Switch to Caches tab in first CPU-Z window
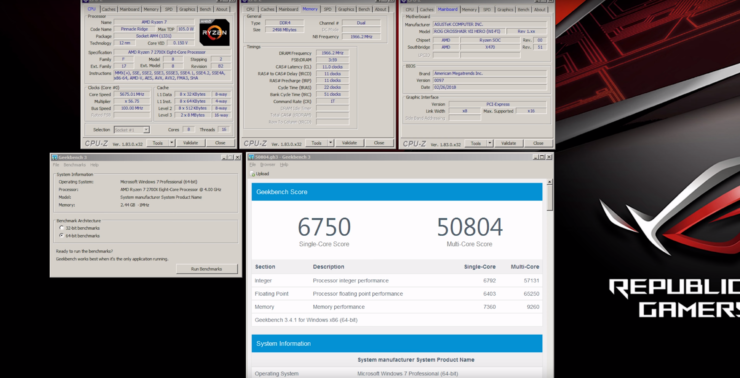The image size is (740, 378). click(109, 9)
